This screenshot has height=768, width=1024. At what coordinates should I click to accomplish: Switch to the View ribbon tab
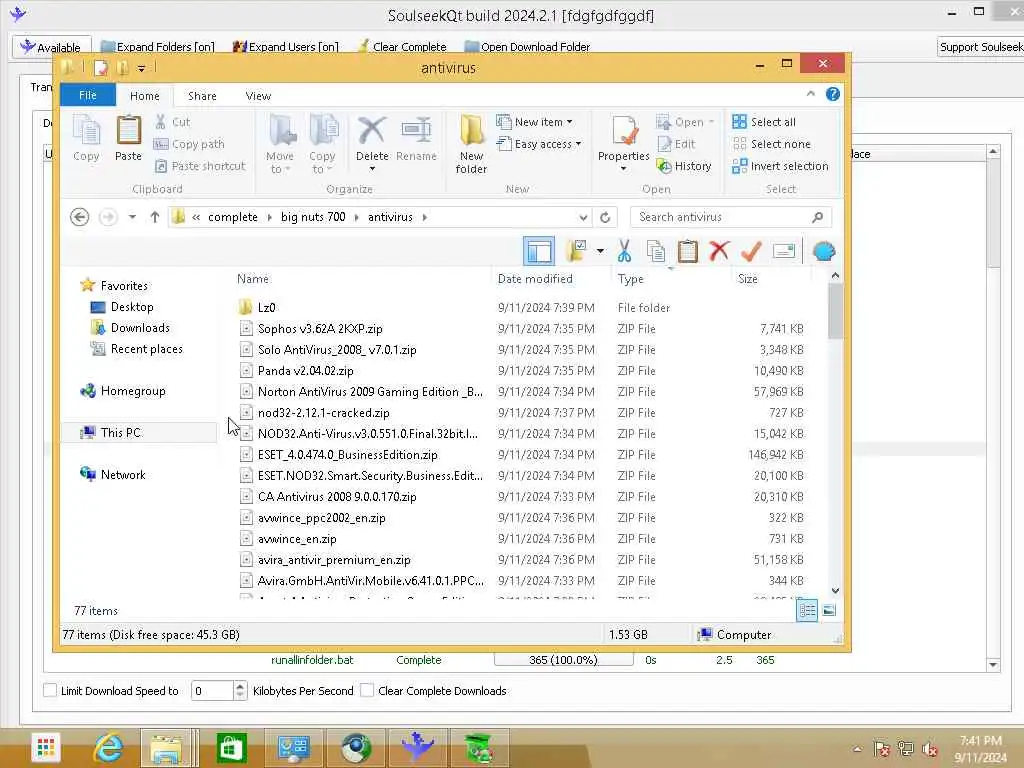point(258,96)
